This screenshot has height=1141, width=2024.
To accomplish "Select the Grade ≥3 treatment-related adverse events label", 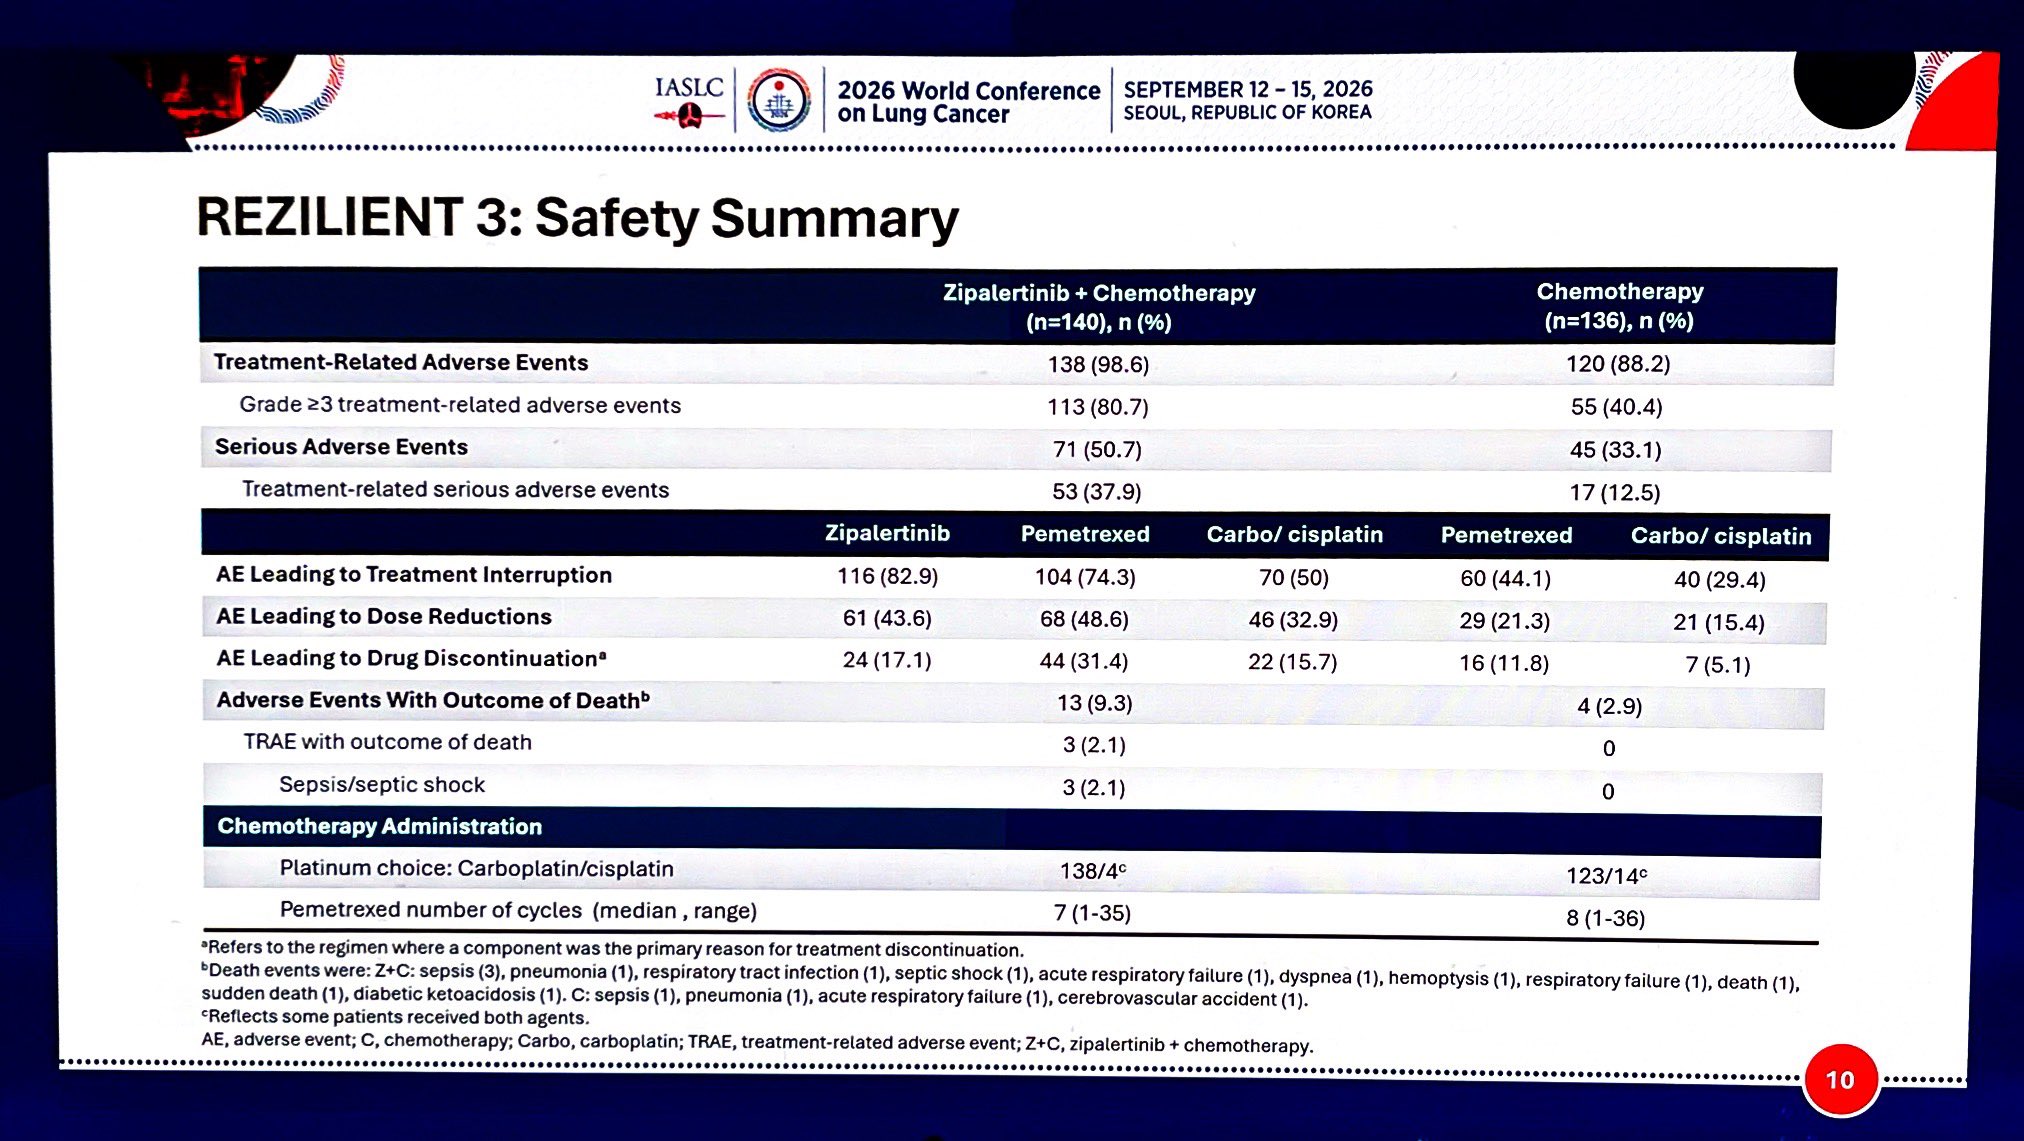I will [x=460, y=405].
